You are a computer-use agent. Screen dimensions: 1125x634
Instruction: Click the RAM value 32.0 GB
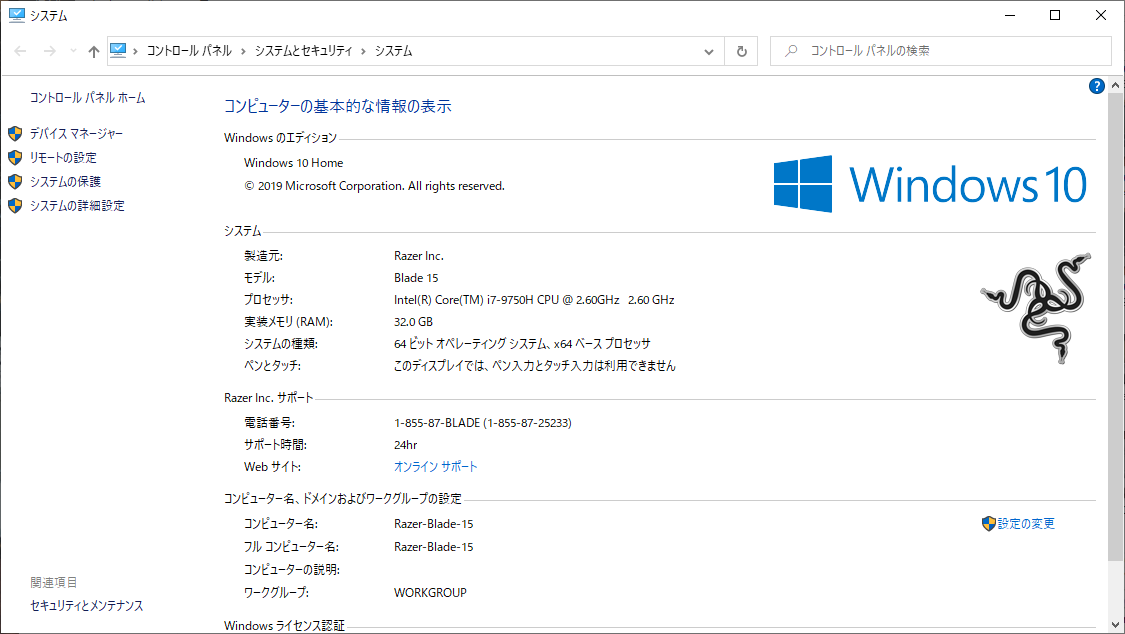point(413,322)
